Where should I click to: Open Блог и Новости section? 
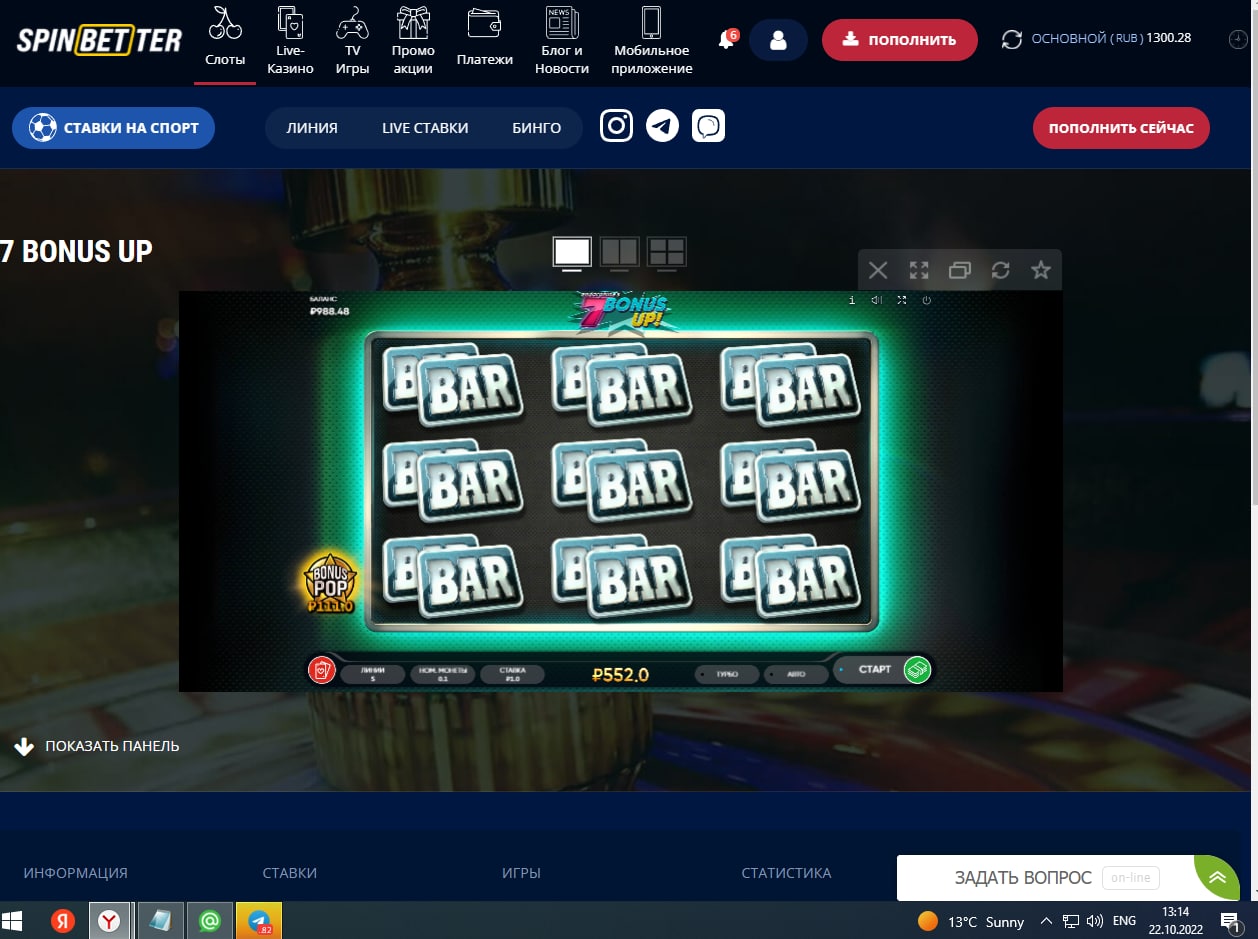[561, 41]
